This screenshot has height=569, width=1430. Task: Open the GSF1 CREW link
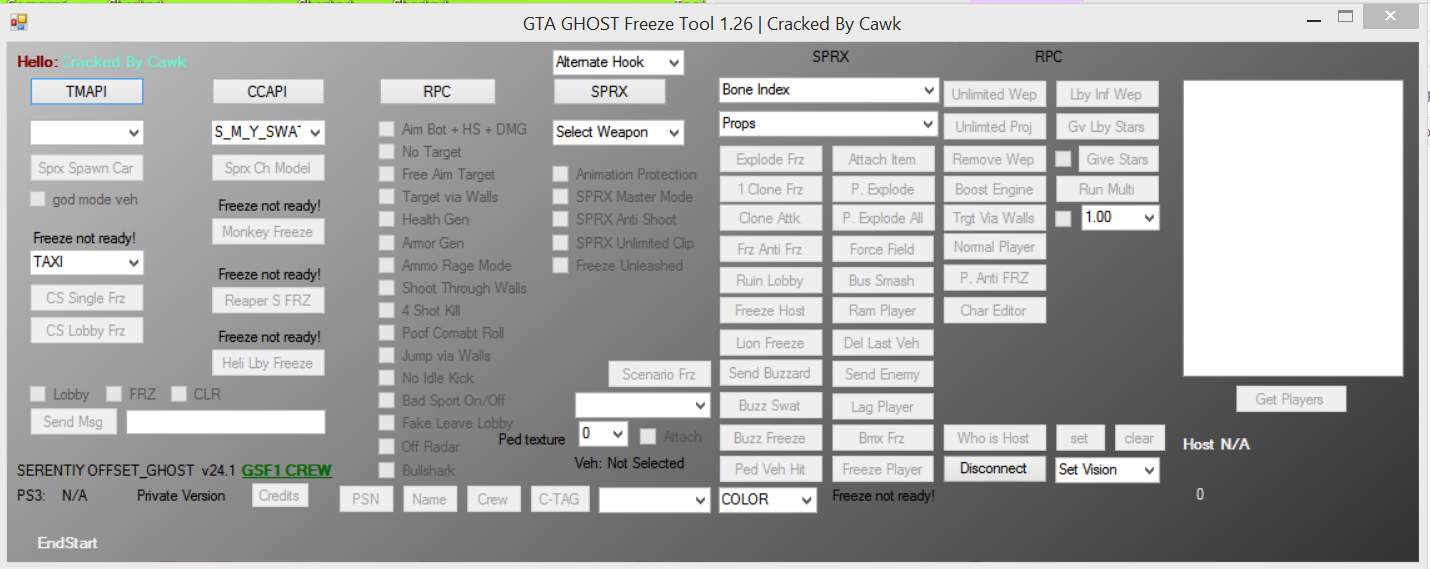pos(286,470)
